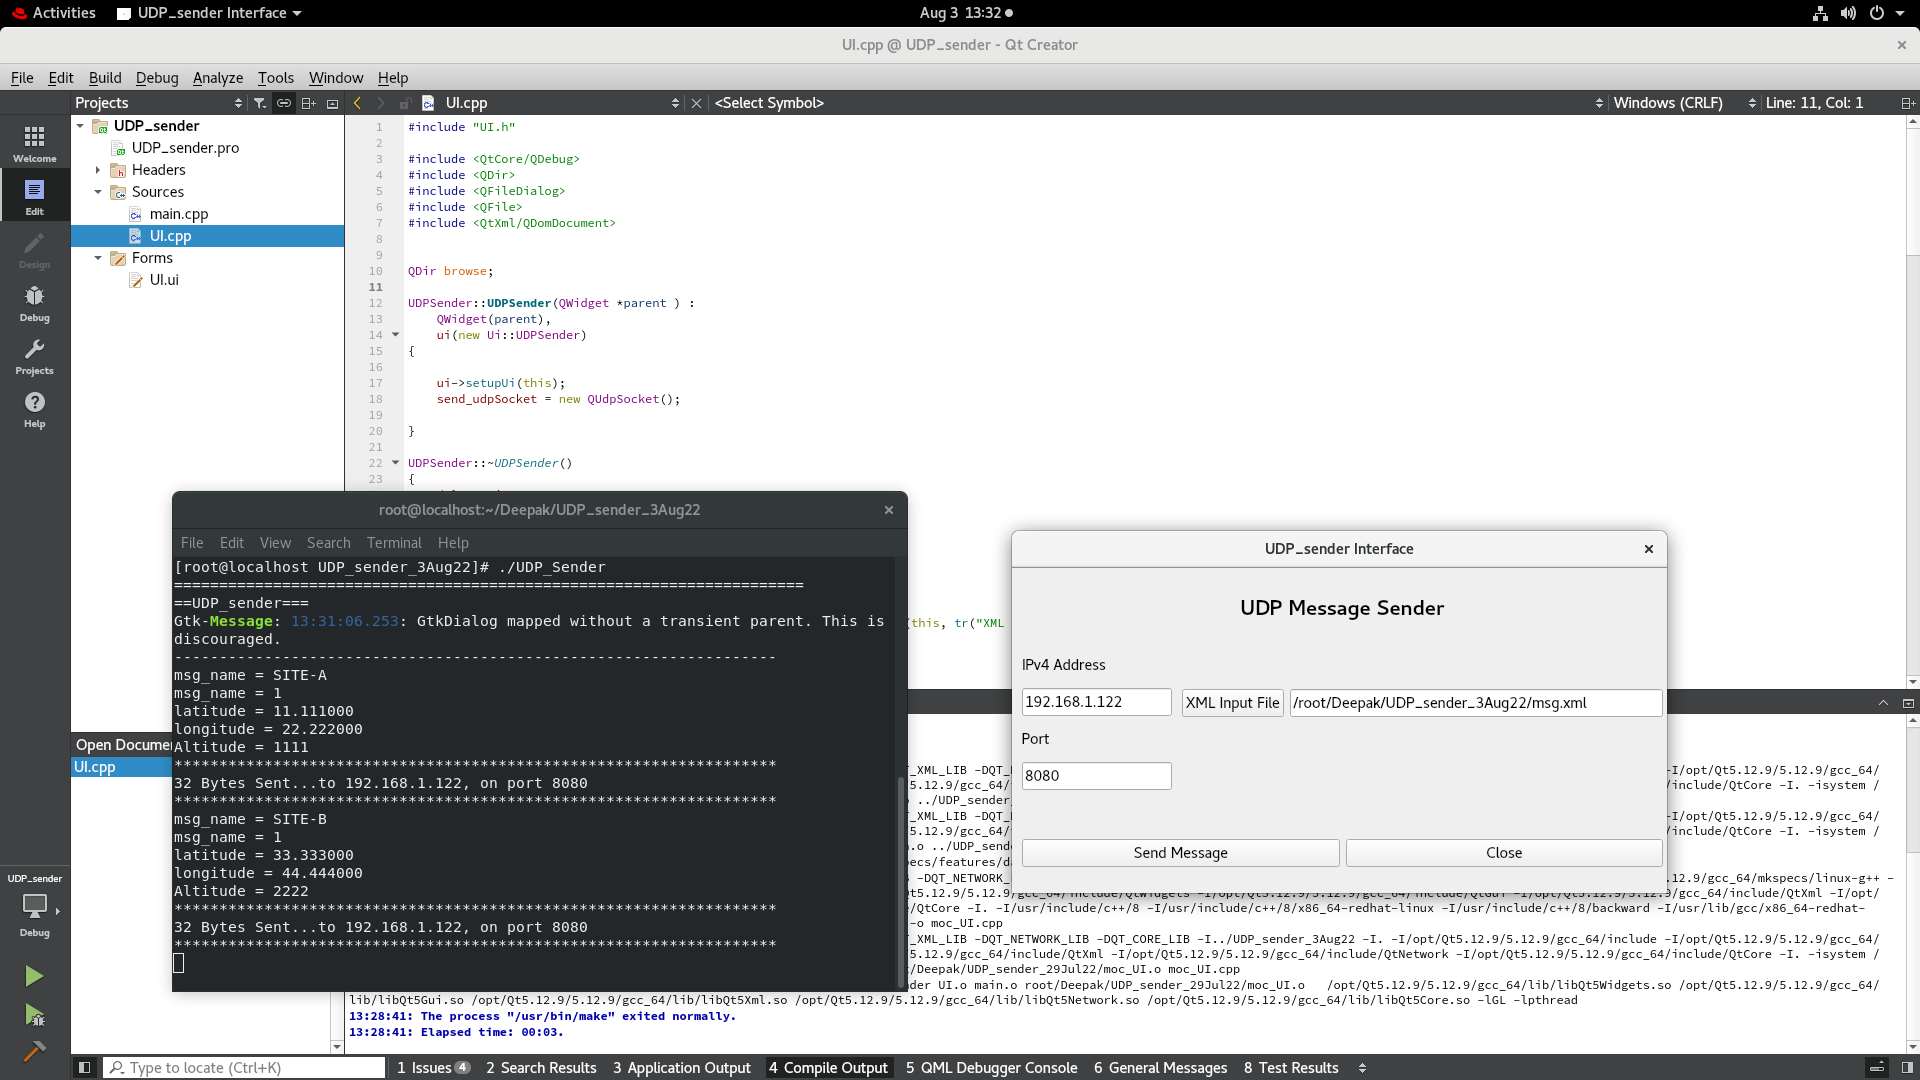This screenshot has width=1920, height=1080.
Task: Toggle the file lock icon near UI.cpp
Action: click(405, 102)
